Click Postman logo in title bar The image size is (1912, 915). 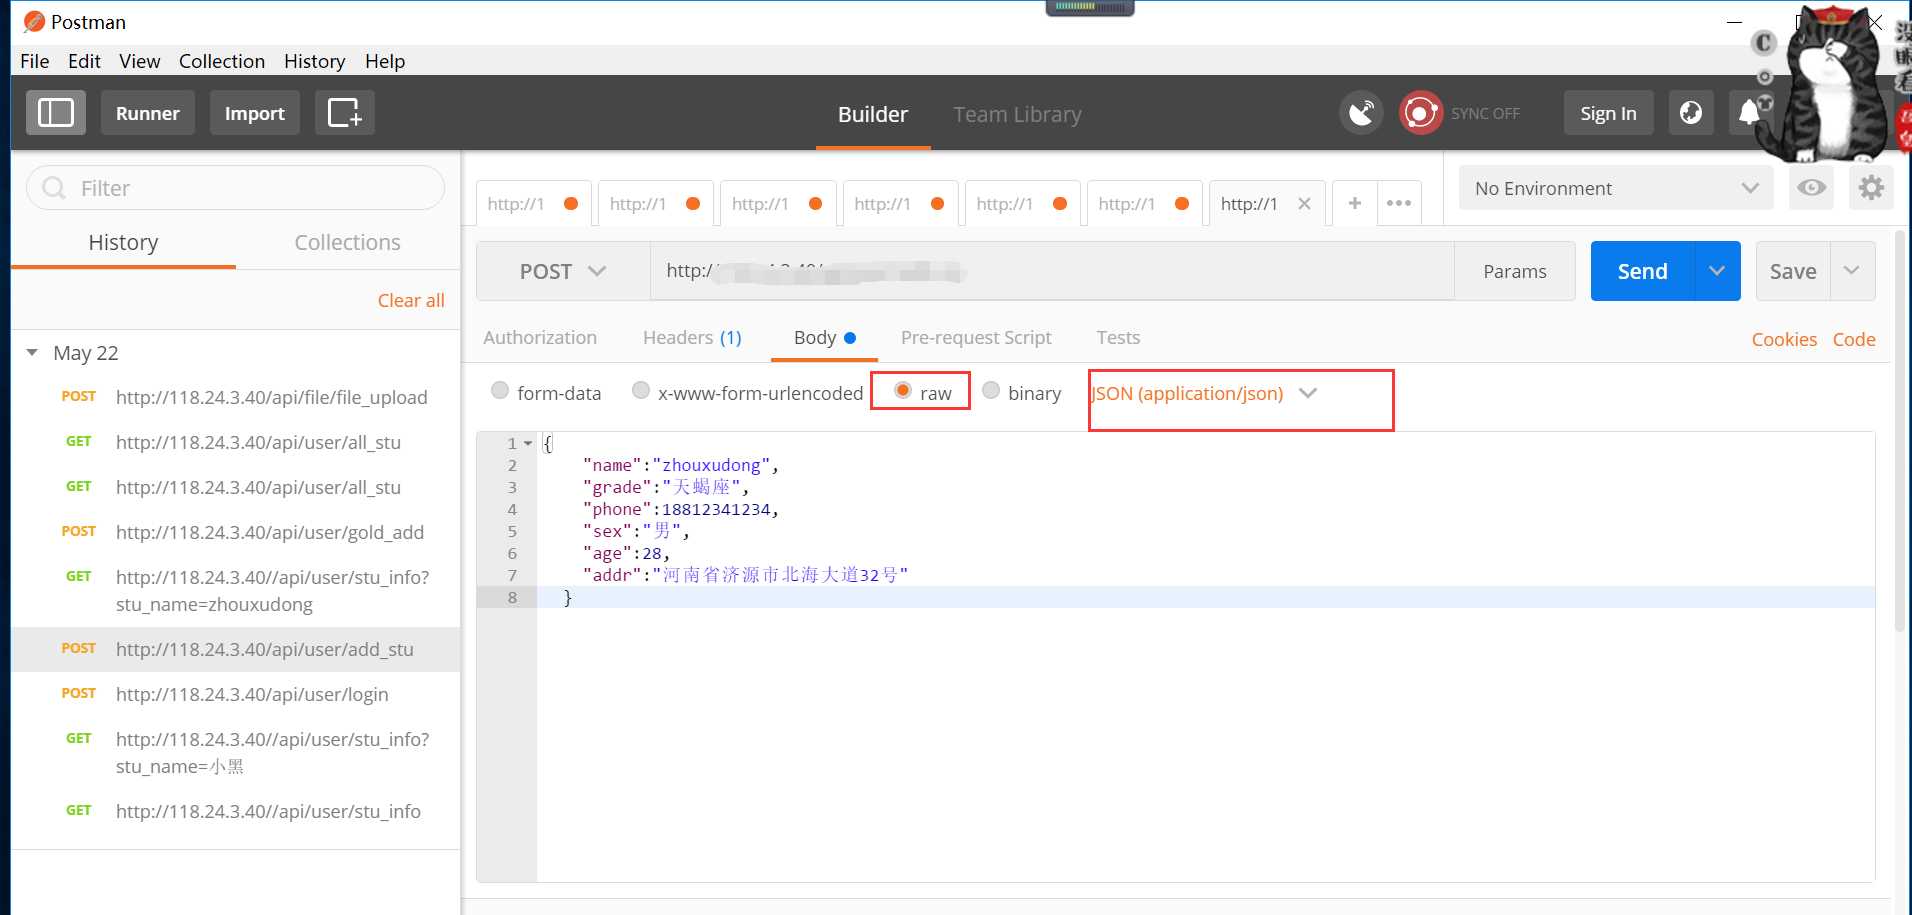(34, 21)
